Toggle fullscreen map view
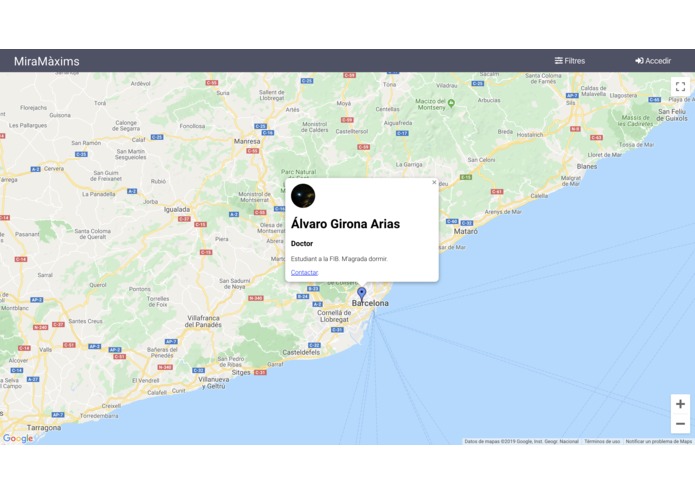695x494 pixels. [x=680, y=86]
